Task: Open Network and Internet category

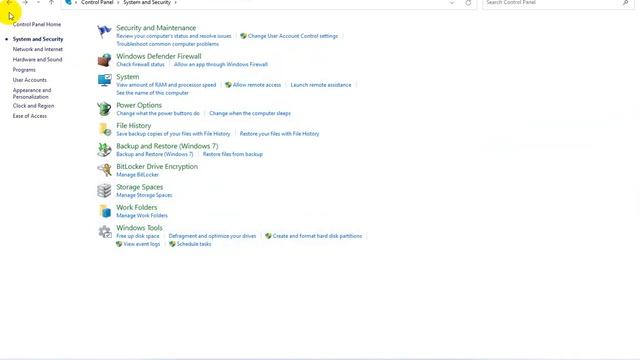Action: pos(38,49)
